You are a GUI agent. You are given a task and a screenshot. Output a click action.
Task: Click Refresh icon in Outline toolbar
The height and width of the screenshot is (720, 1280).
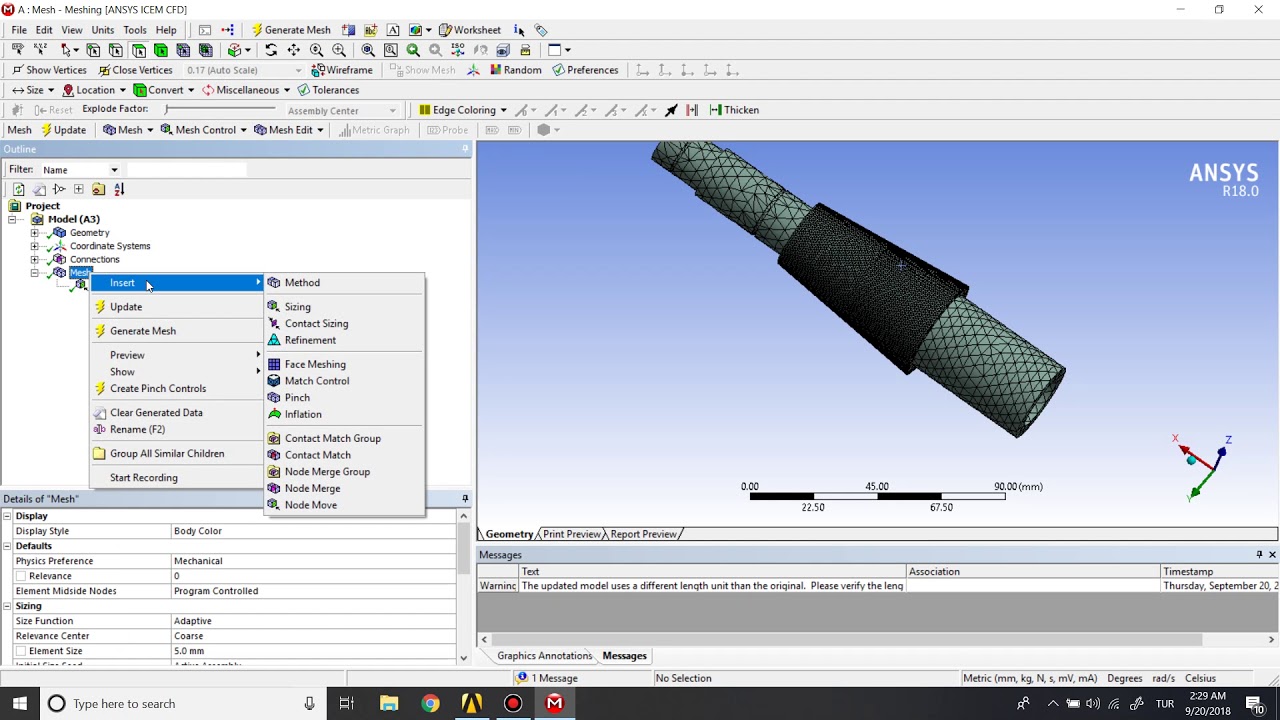click(18, 189)
